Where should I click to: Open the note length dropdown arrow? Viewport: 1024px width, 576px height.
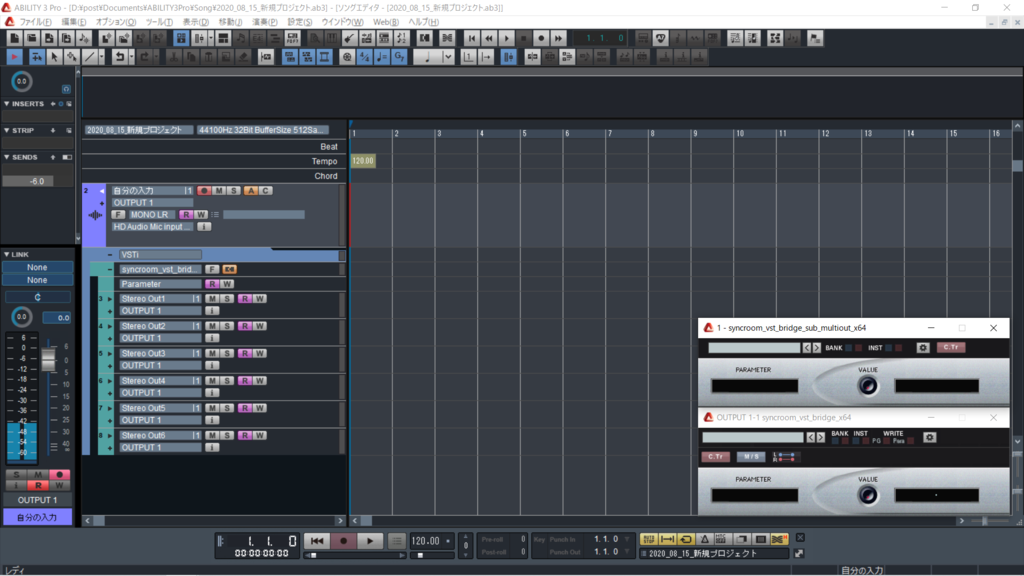click(448, 57)
